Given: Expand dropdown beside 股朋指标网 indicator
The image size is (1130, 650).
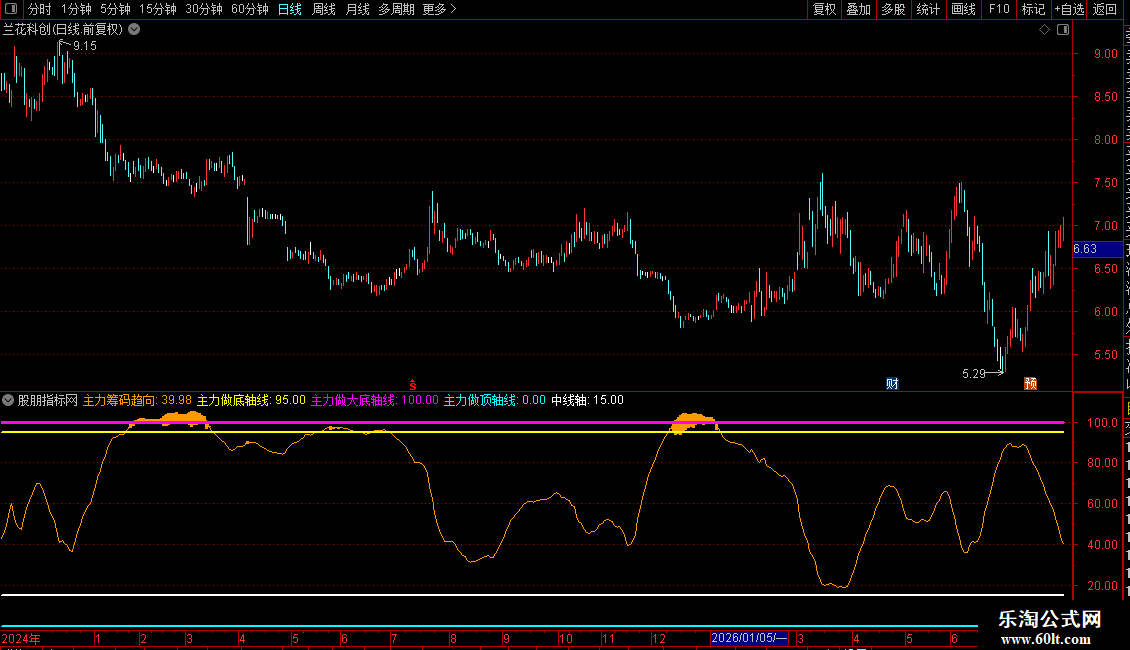Looking at the screenshot, I should tap(8, 400).
